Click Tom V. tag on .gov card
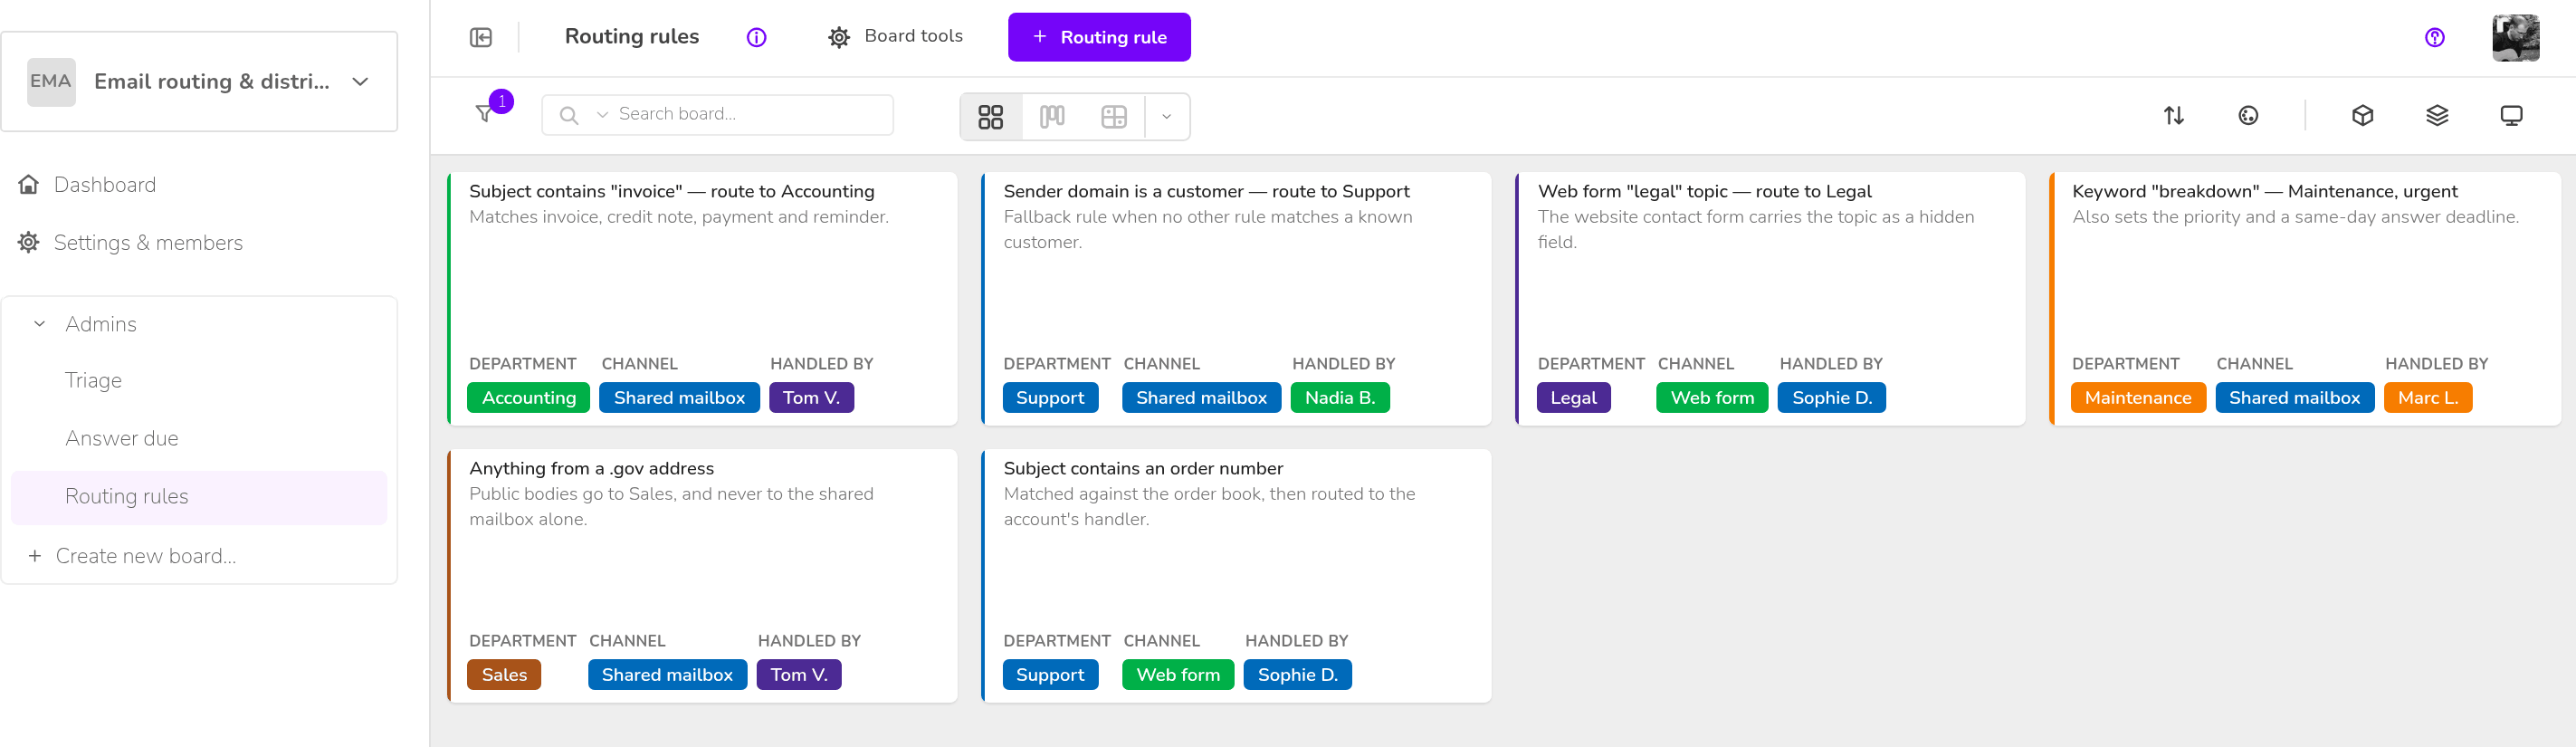Image resolution: width=2576 pixels, height=747 pixels. tap(798, 675)
